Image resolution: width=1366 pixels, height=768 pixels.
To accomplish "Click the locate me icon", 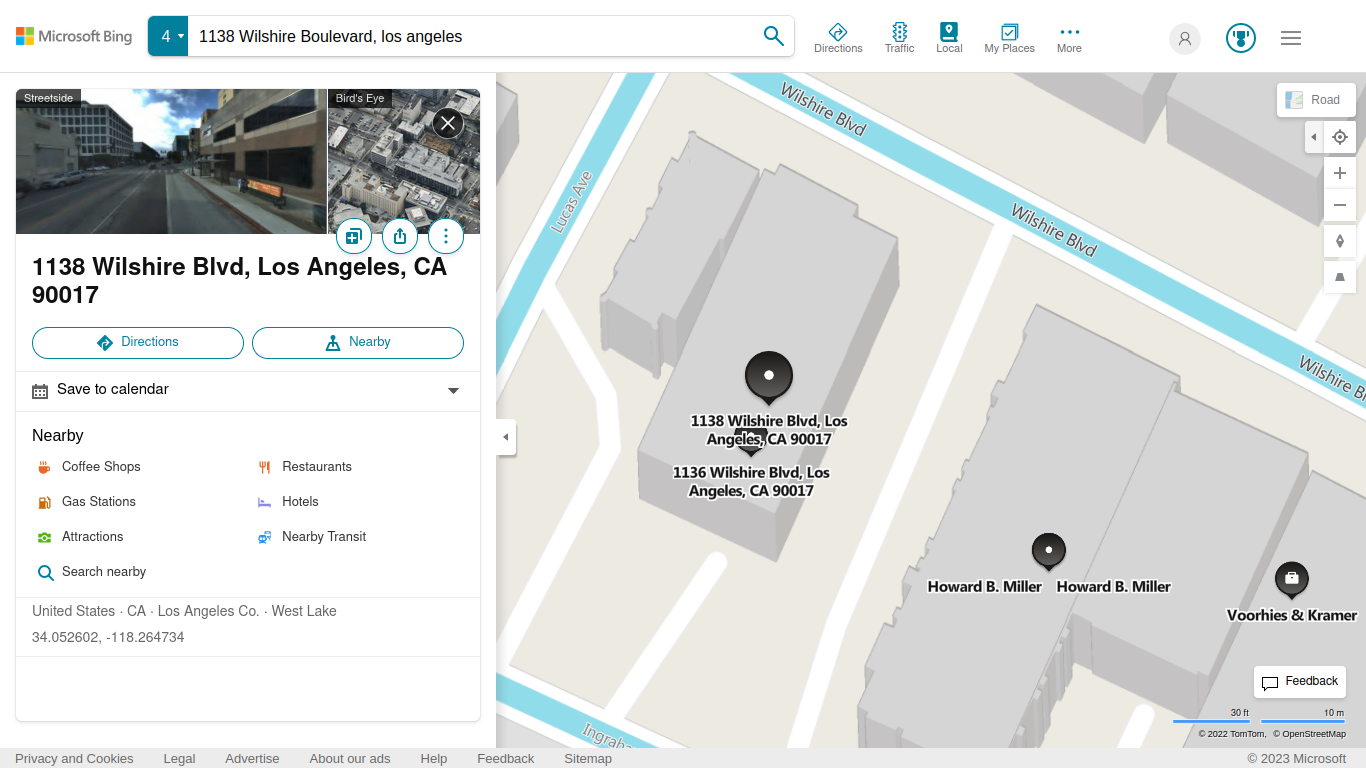I will point(1340,137).
